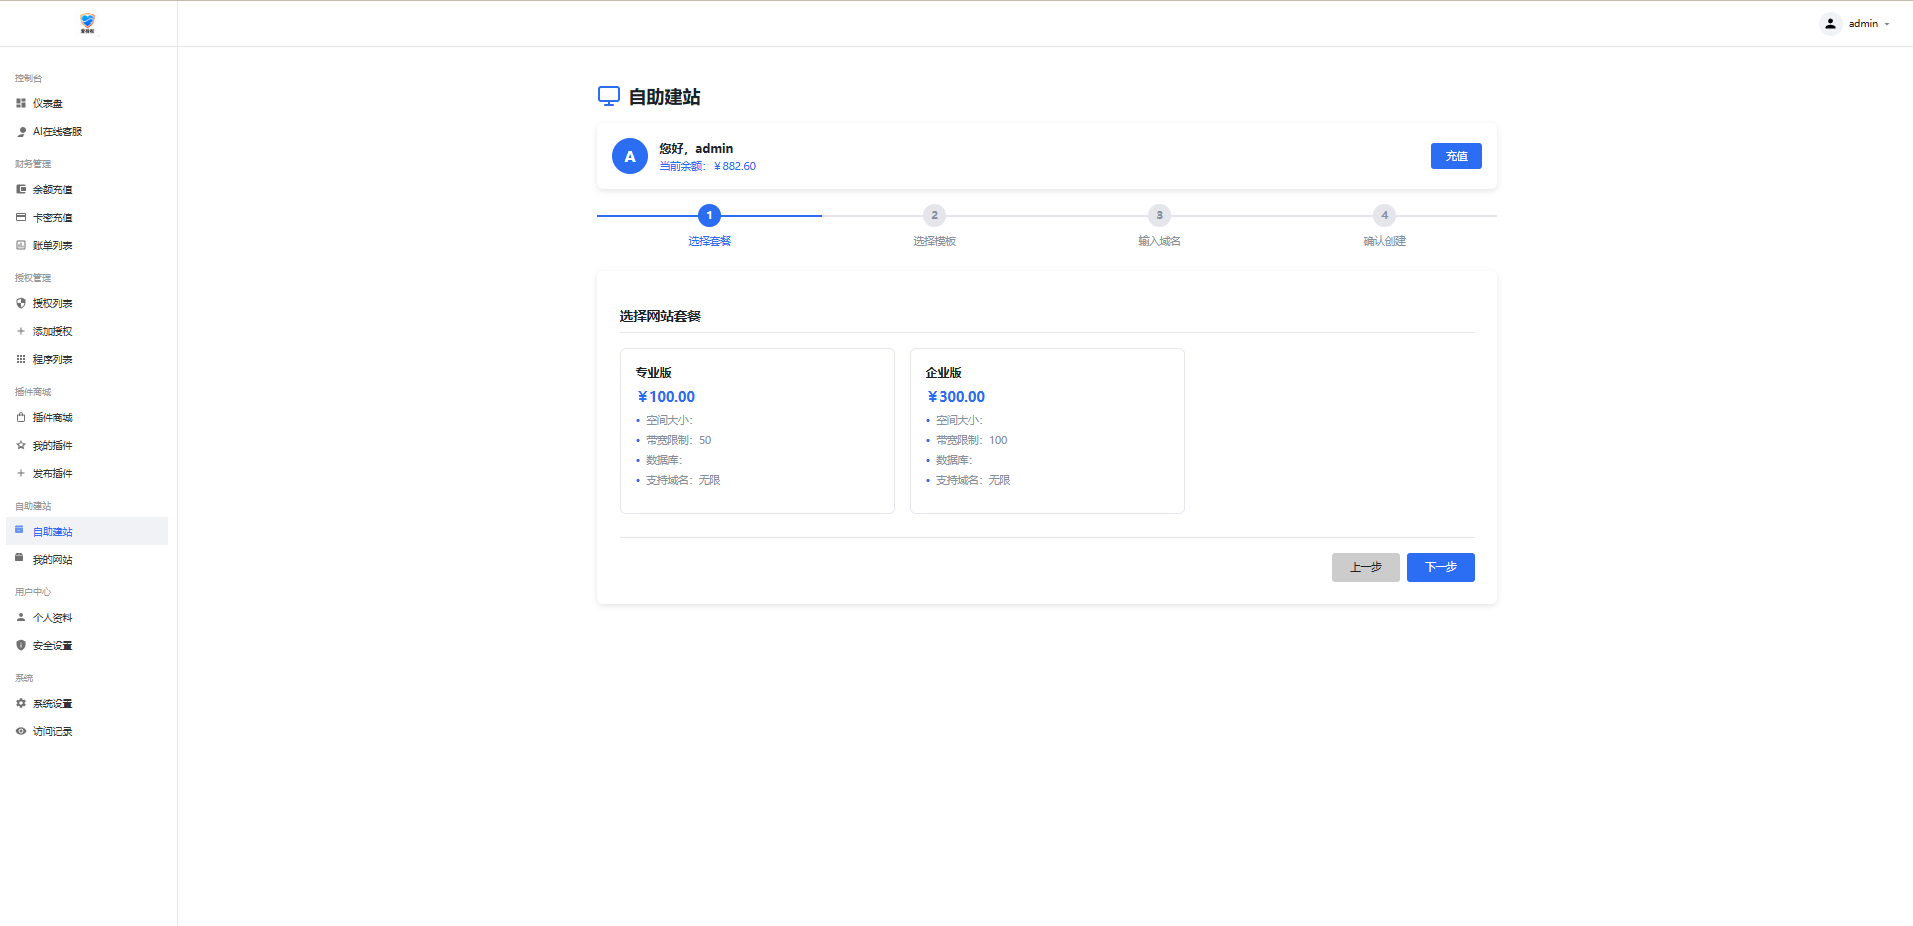Open 余额充值 wallet icon in sidebar

pyautogui.click(x=21, y=189)
